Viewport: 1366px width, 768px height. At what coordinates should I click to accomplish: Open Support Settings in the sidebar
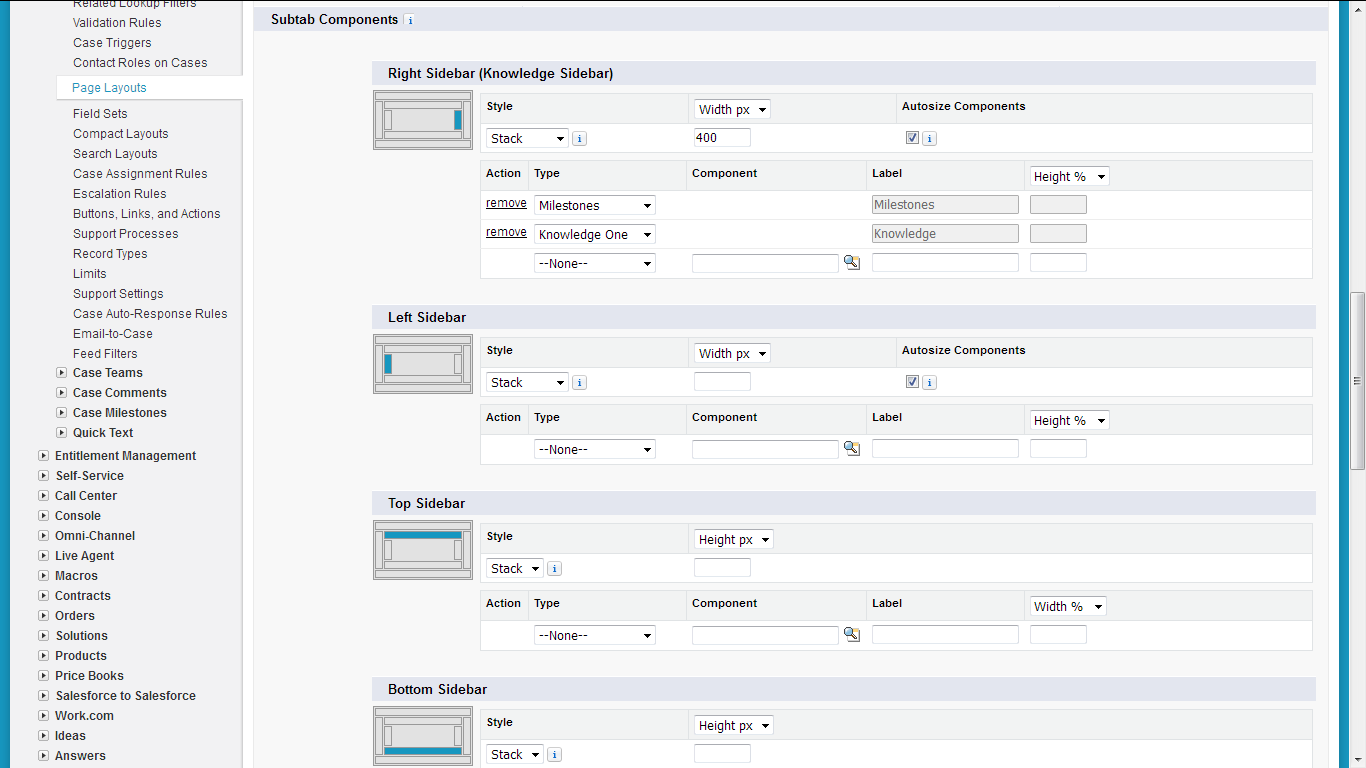[x=118, y=294]
